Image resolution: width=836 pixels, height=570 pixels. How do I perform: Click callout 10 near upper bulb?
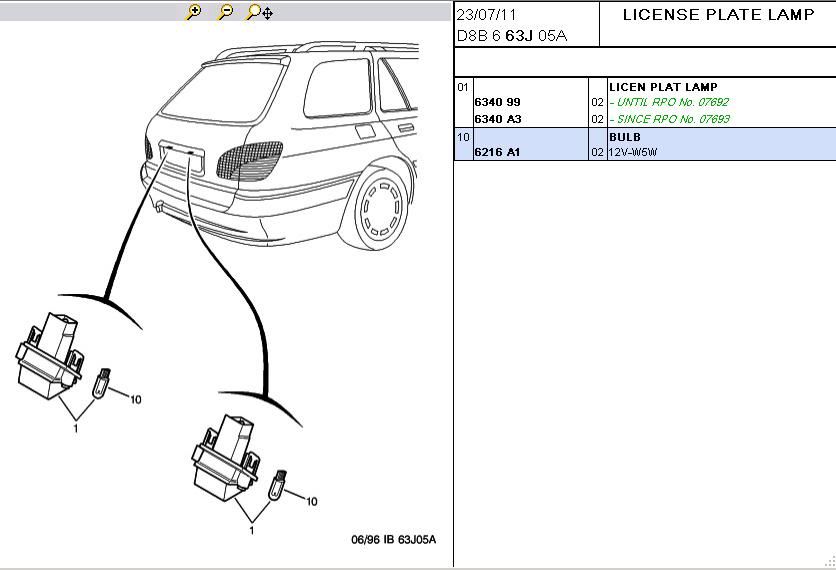pos(135,399)
